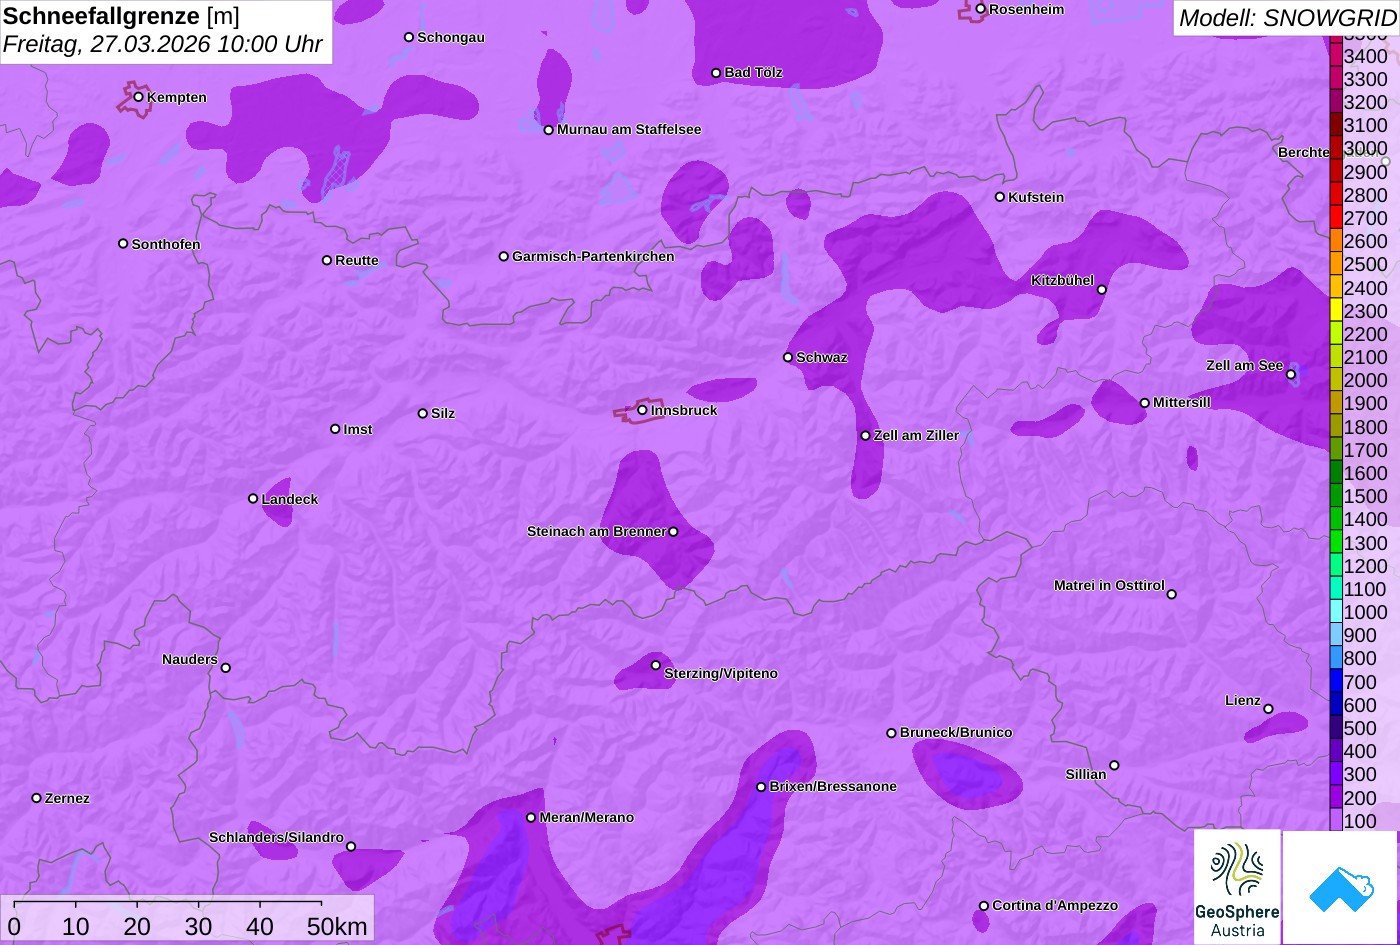
Task: Click the Meran/Merano marker dot
Action: pyautogui.click(x=531, y=818)
